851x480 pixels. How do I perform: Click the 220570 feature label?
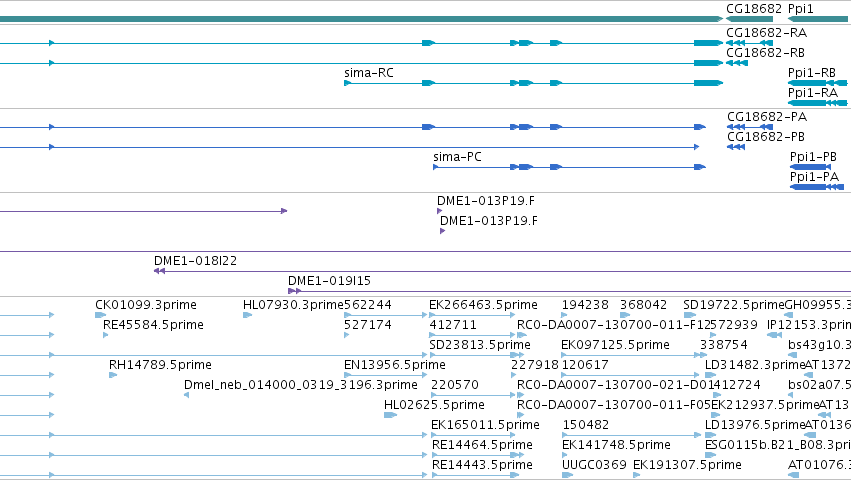[x=455, y=386]
